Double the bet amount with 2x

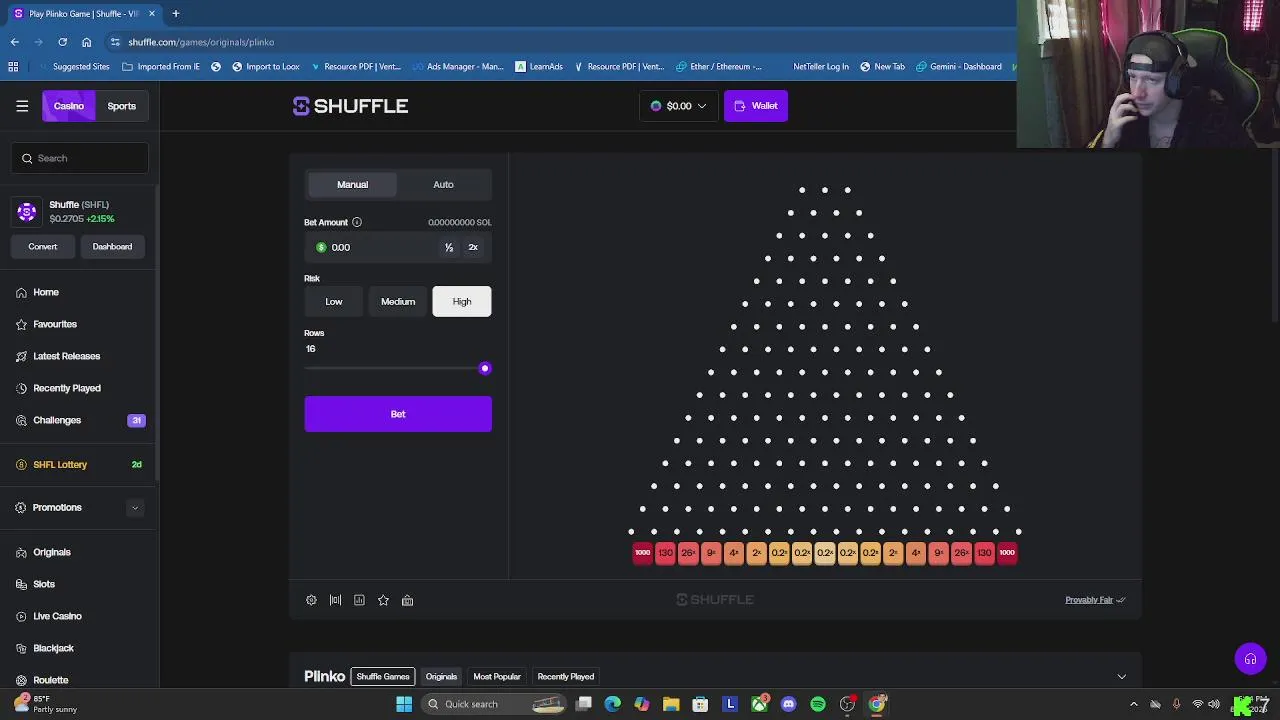[473, 247]
